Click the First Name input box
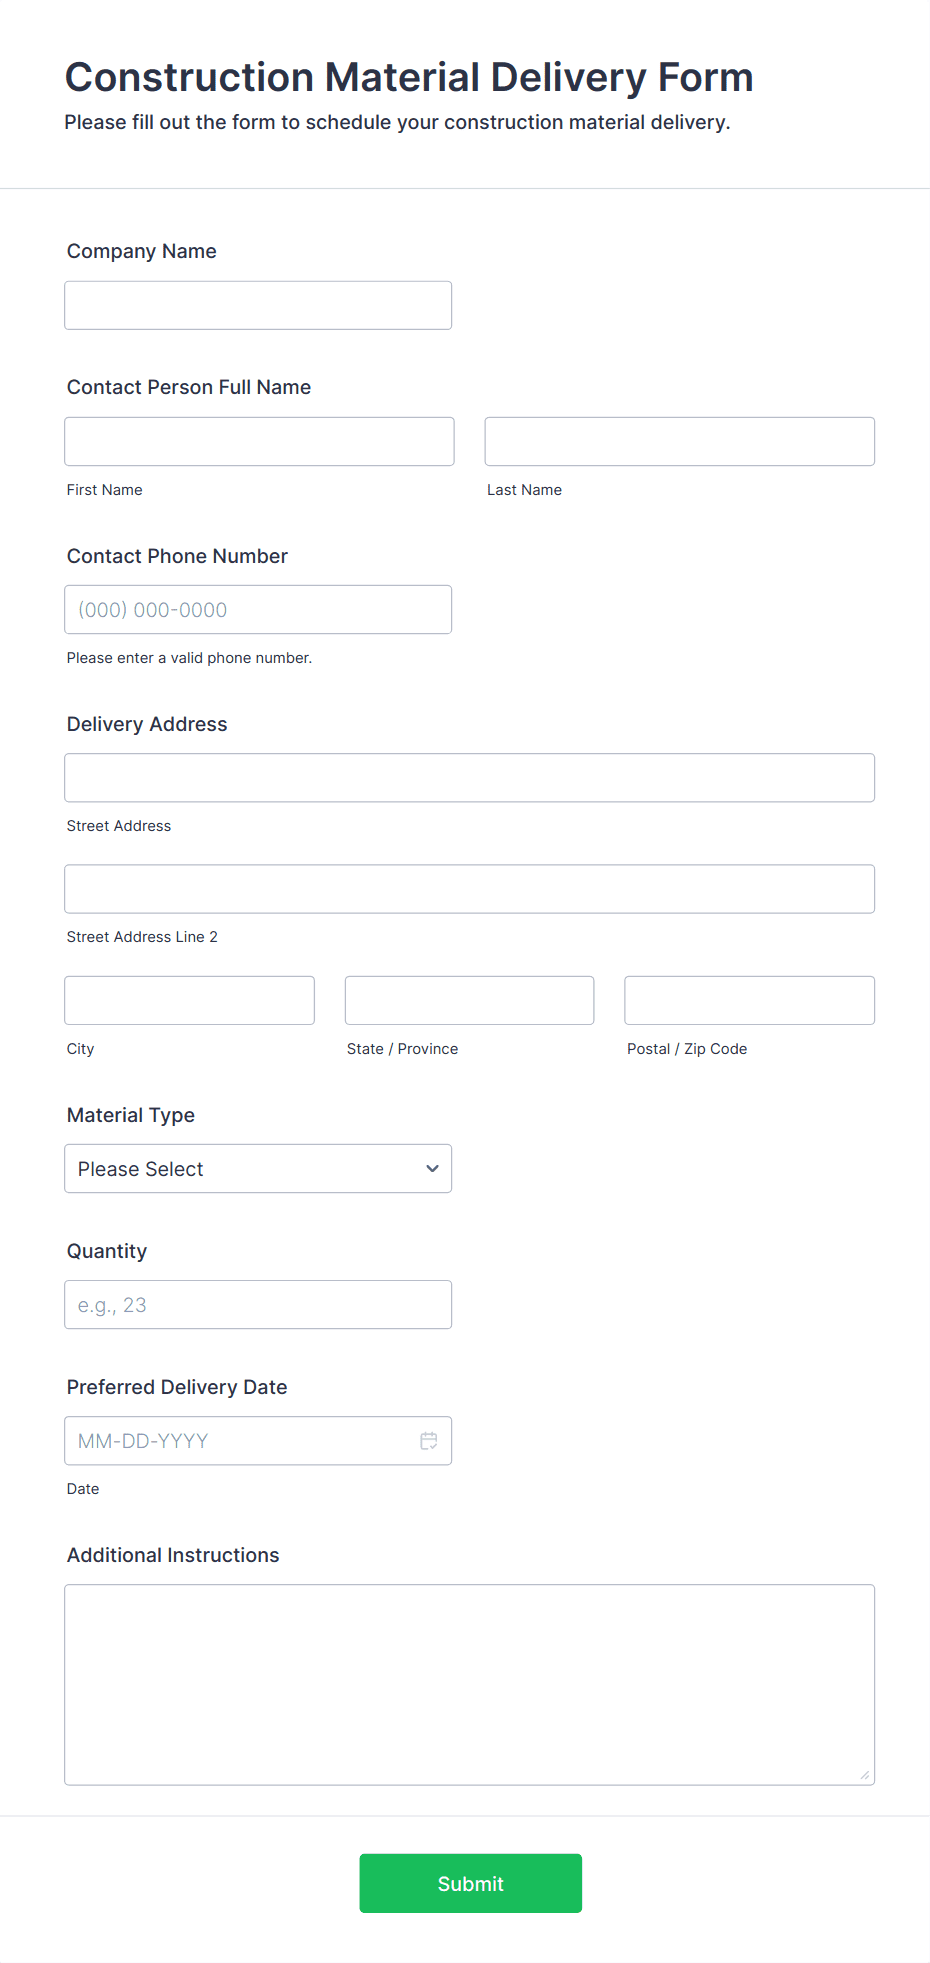The height and width of the screenshot is (1963, 930). 259,442
